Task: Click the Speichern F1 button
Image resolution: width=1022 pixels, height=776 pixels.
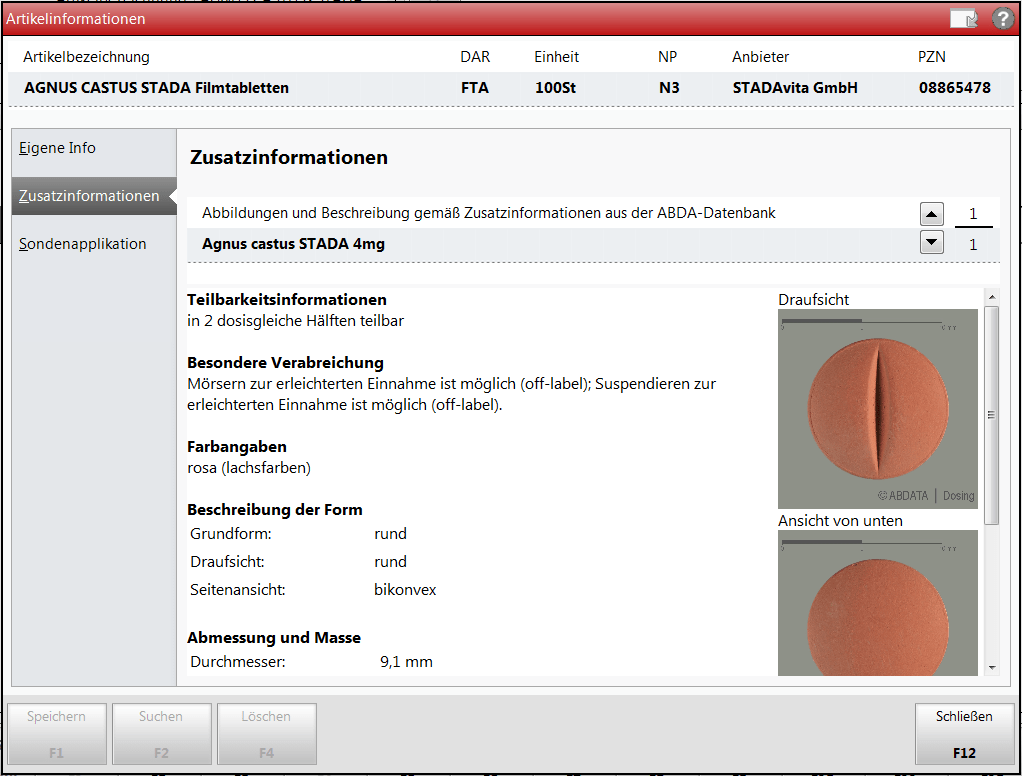Action: coord(57,734)
